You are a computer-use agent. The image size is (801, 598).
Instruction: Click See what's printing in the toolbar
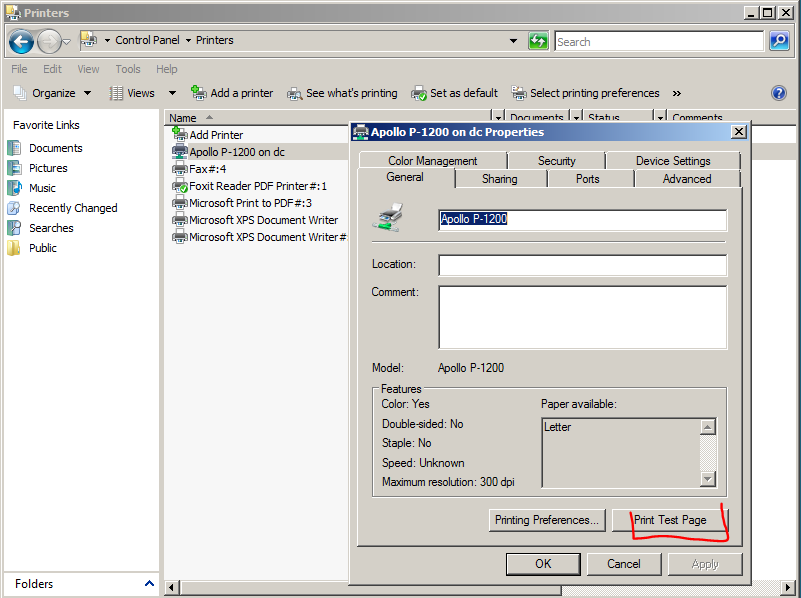pos(342,93)
